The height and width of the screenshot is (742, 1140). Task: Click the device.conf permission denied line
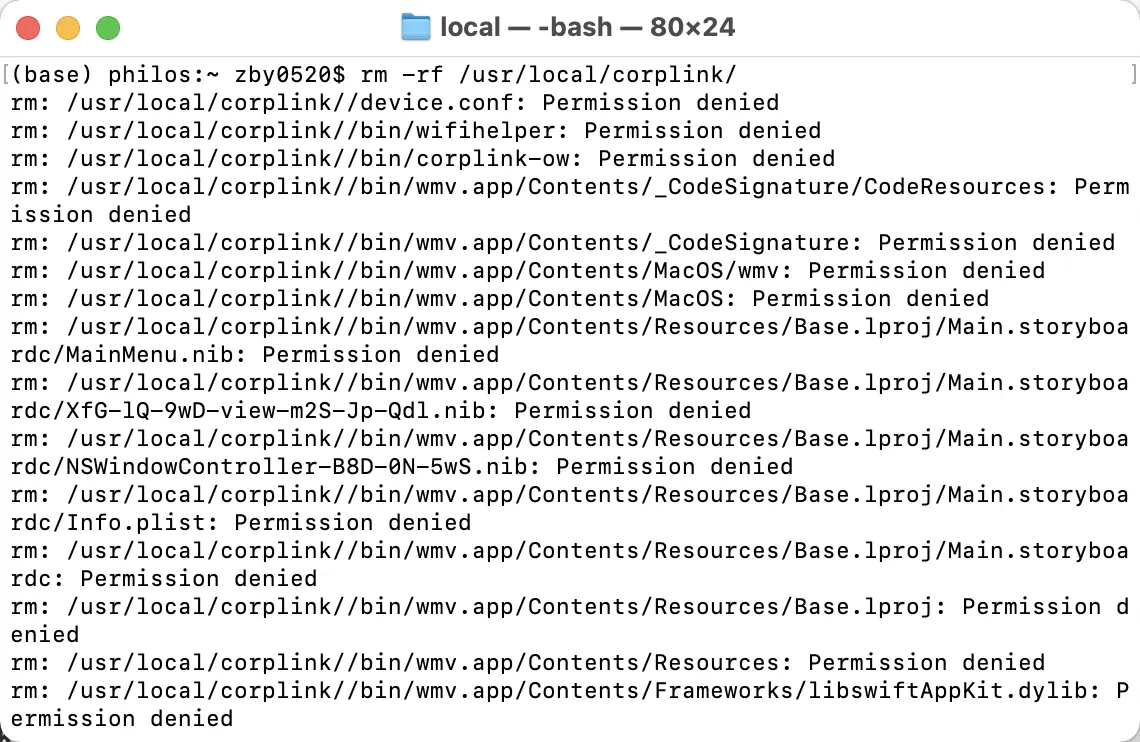click(395, 102)
